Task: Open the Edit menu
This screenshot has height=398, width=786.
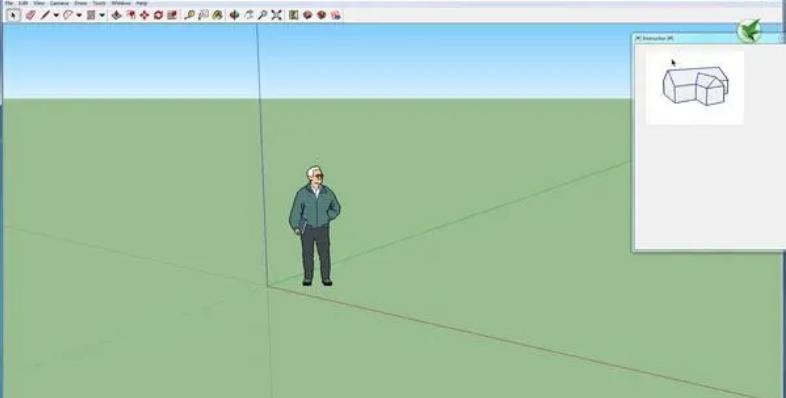Action: tap(23, 3)
